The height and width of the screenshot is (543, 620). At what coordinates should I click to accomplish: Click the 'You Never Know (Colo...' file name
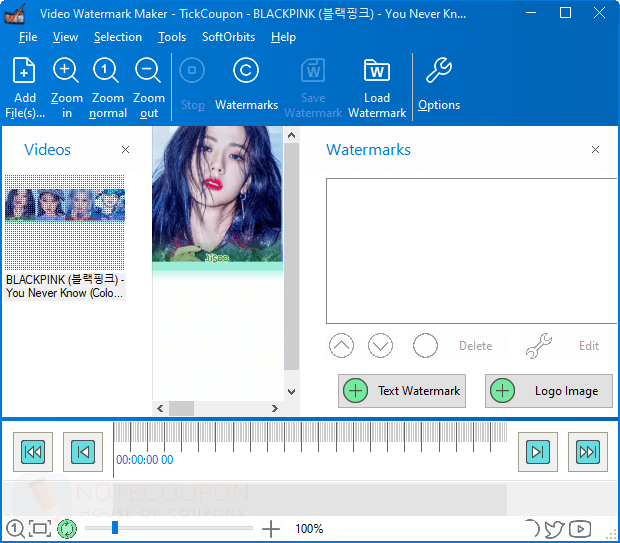pos(64,293)
